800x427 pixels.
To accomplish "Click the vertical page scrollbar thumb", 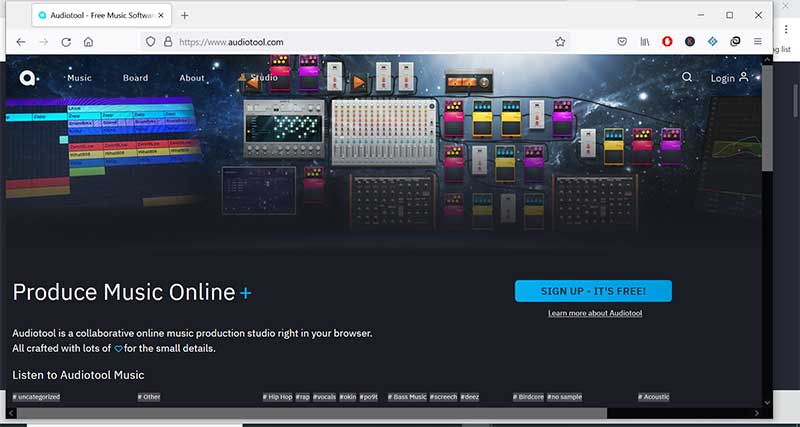I will (767, 117).
